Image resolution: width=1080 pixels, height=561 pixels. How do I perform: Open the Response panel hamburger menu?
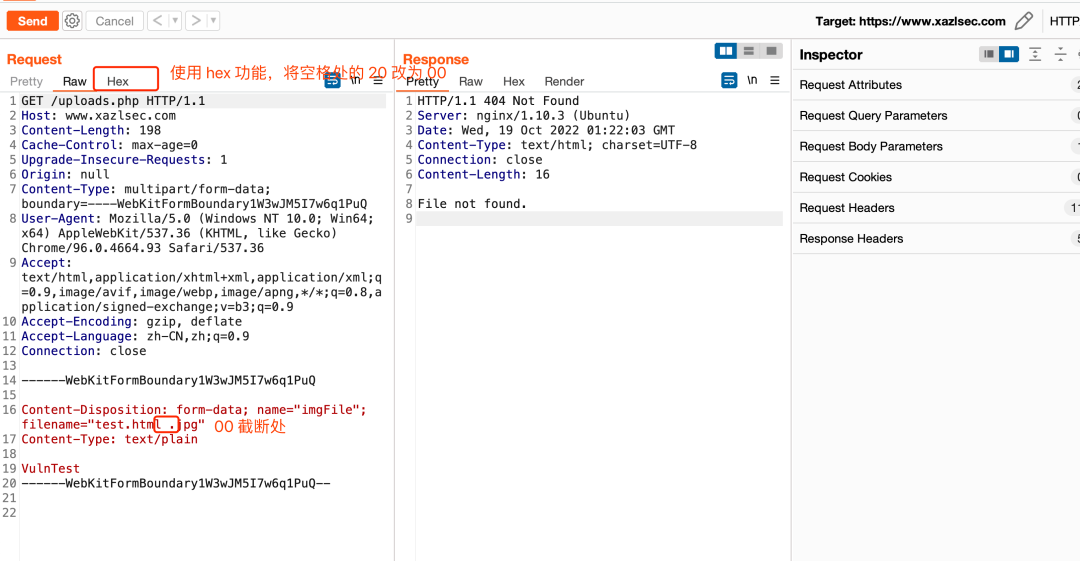point(775,80)
